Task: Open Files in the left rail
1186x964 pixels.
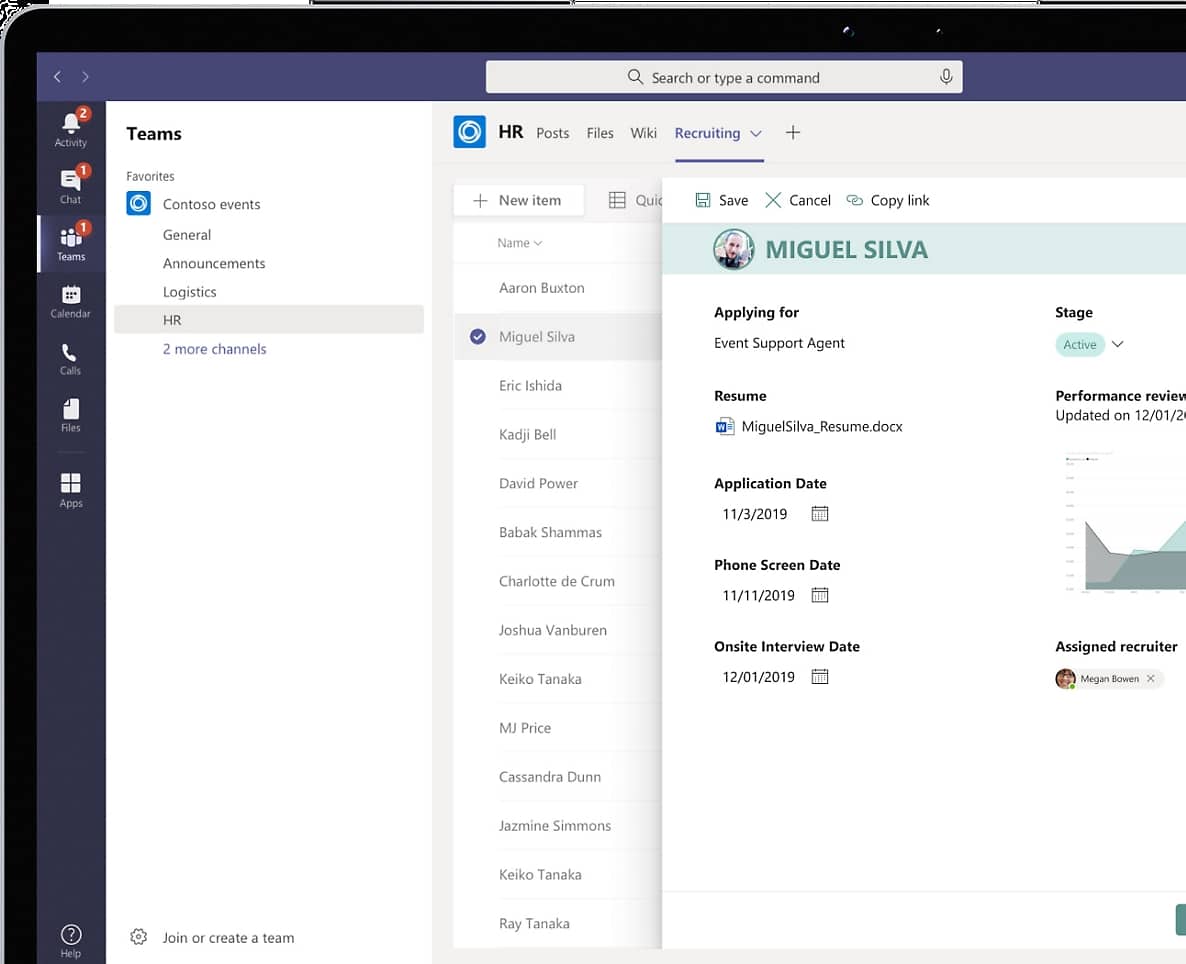Action: coord(70,414)
